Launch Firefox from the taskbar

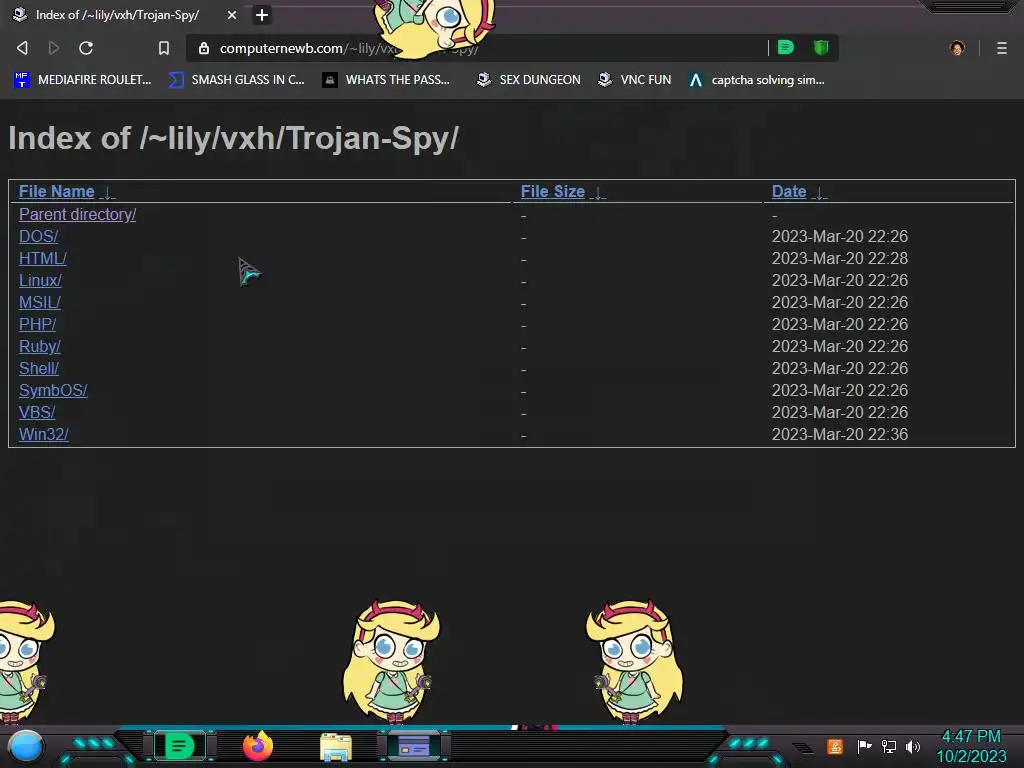(x=258, y=746)
